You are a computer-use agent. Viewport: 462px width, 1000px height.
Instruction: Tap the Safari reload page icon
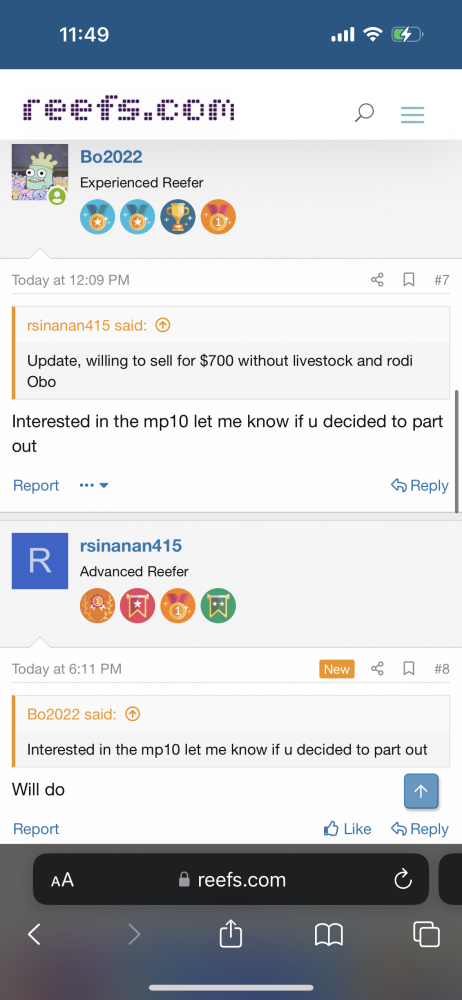tap(403, 881)
